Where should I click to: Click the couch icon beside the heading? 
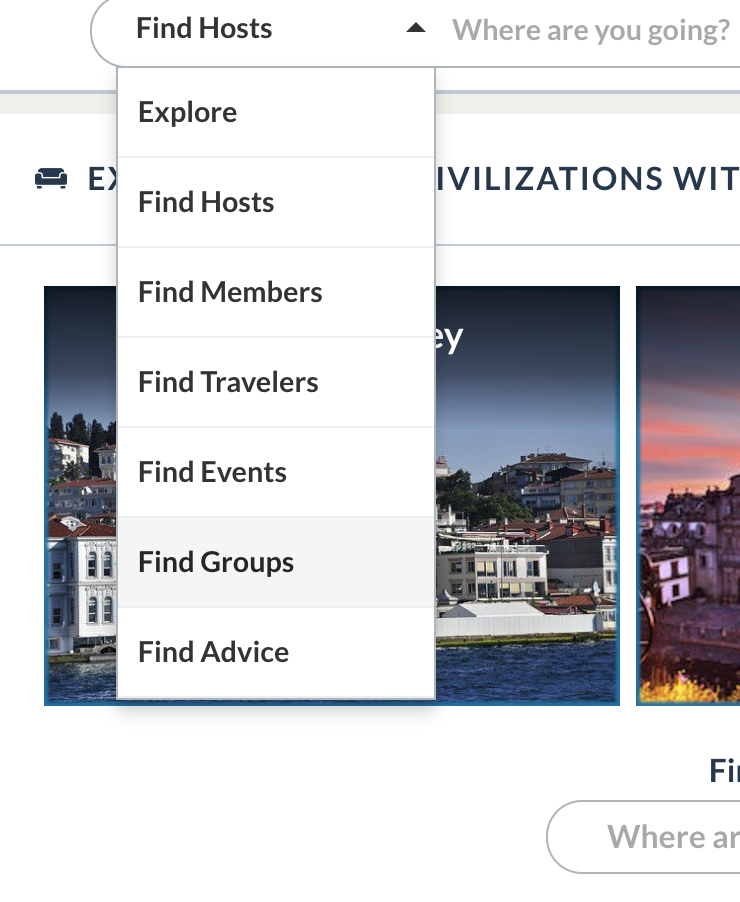(x=51, y=178)
